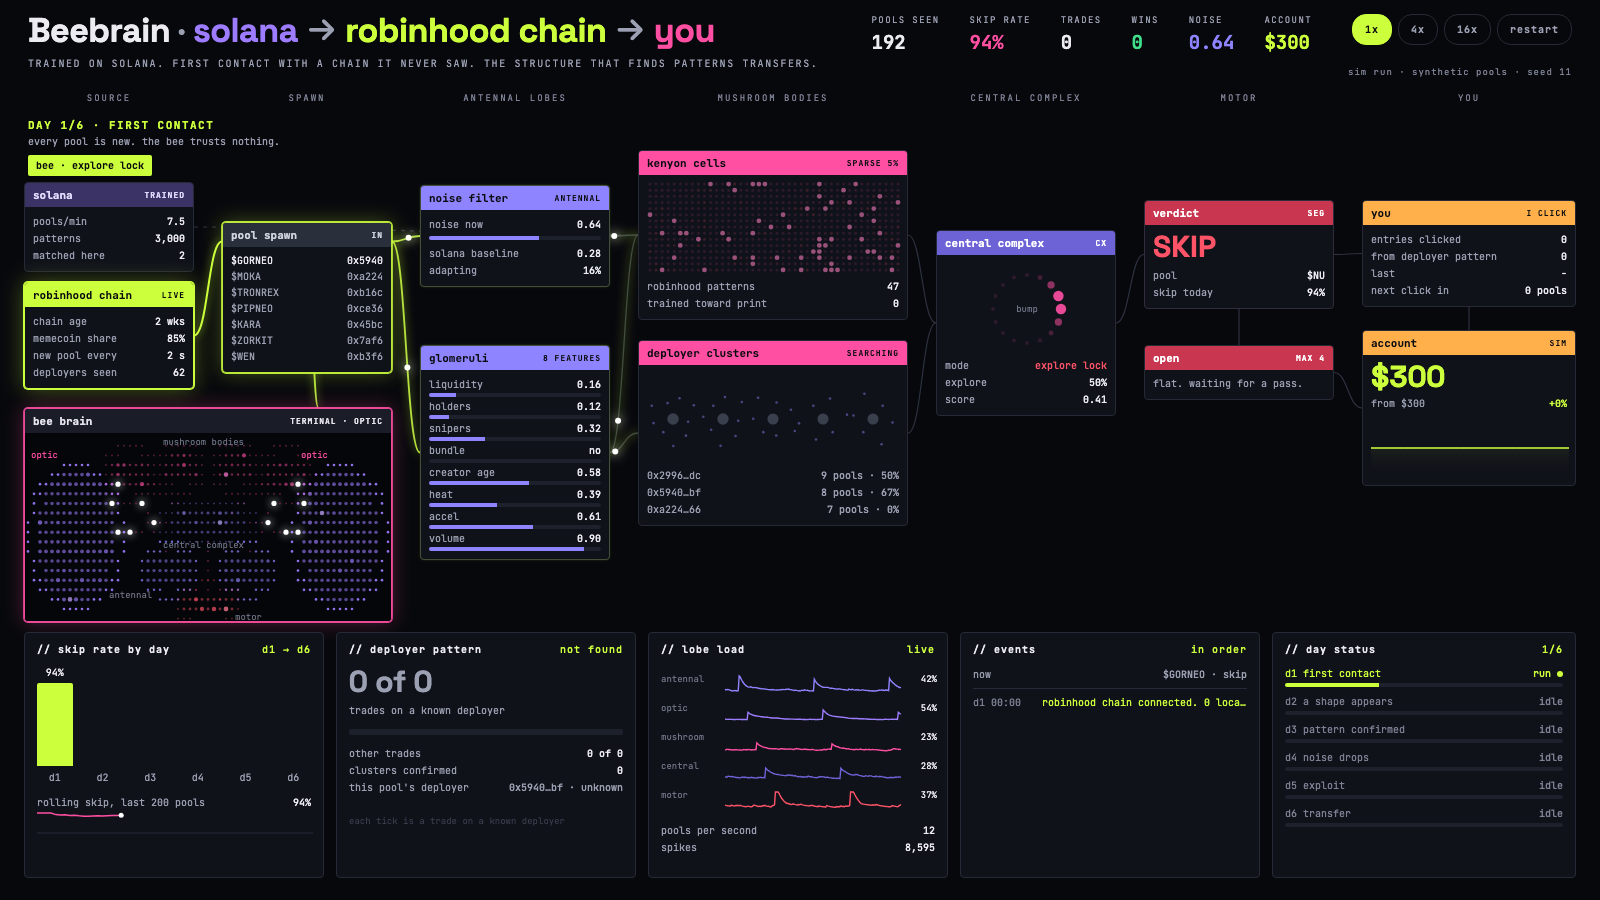Set simulation speed to 16x
1600x900 pixels.
(x=1467, y=30)
